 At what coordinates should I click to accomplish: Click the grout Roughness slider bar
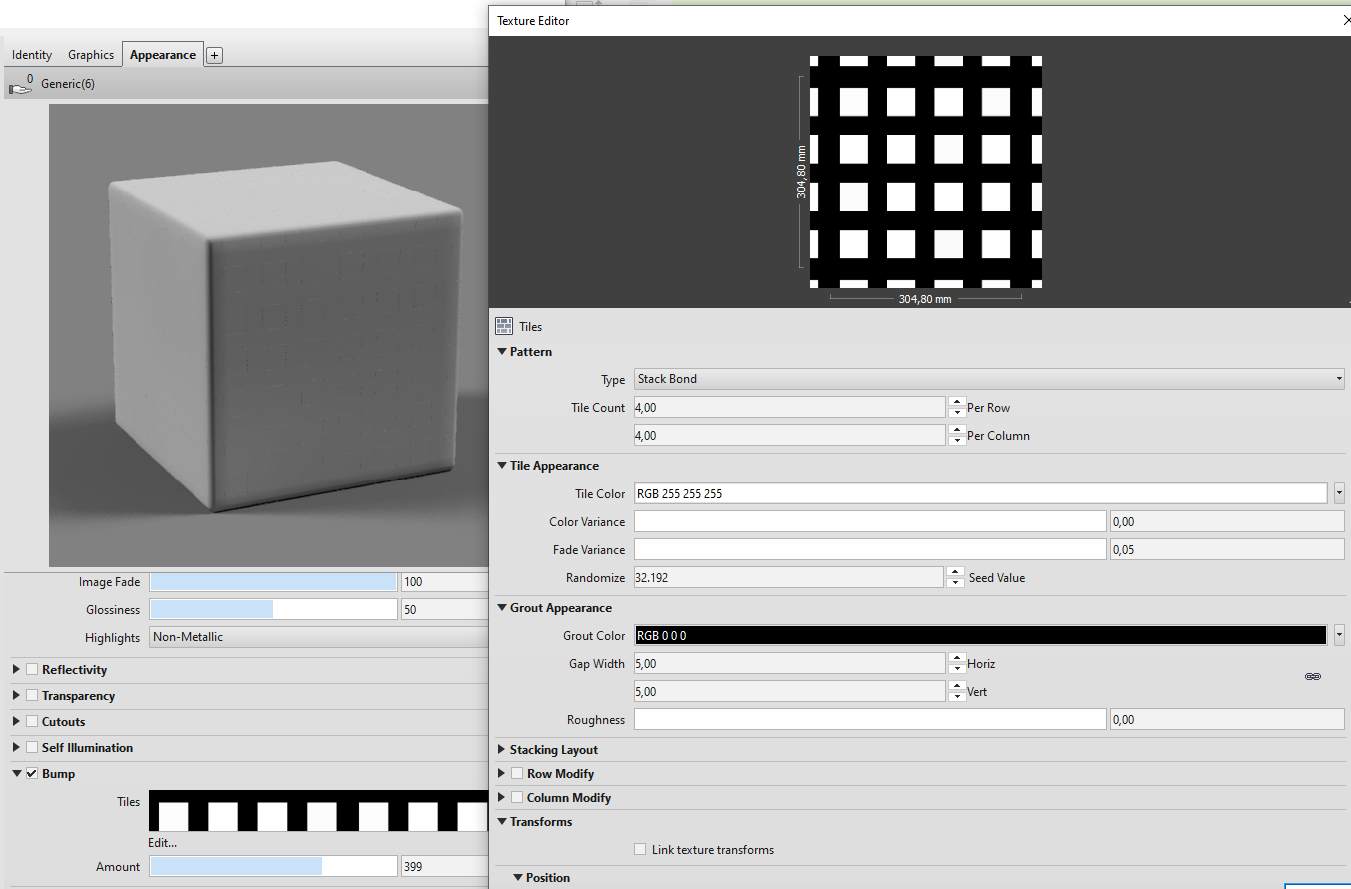pos(870,719)
